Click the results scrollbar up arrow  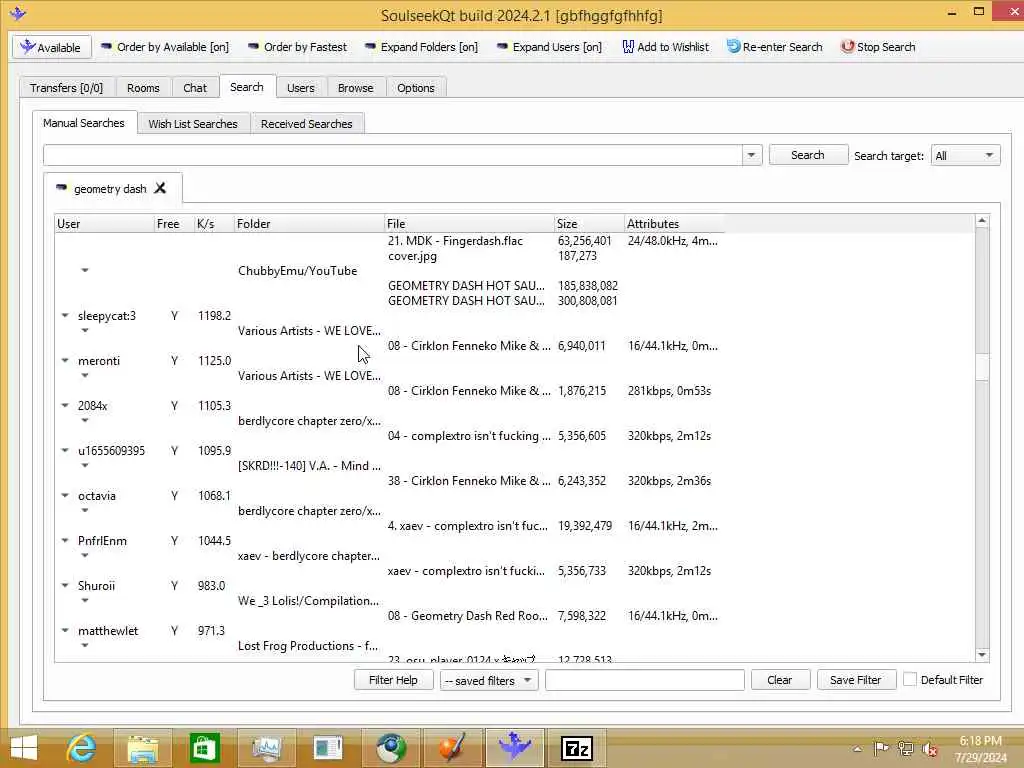(982, 221)
